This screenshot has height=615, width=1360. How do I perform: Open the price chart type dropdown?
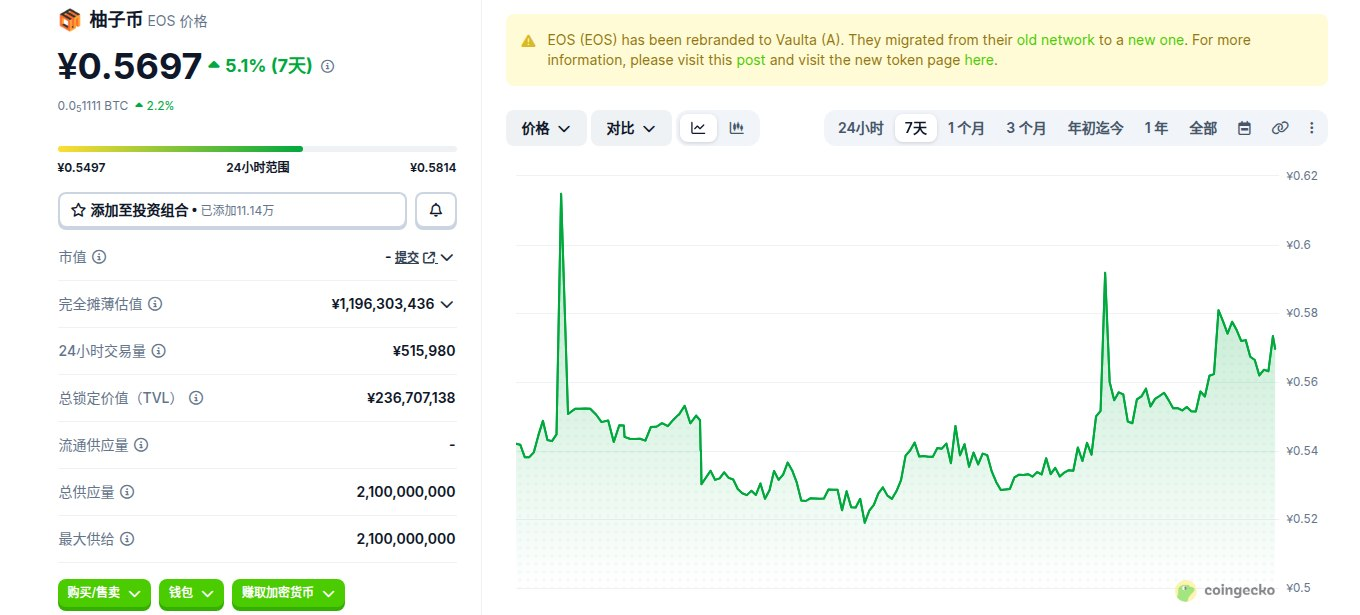pos(546,128)
